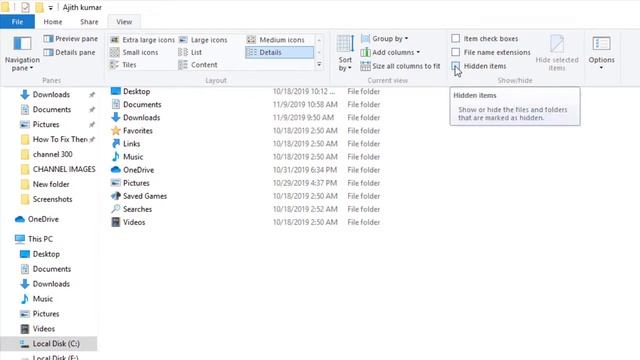Select the Links folder icon

(x=116, y=143)
